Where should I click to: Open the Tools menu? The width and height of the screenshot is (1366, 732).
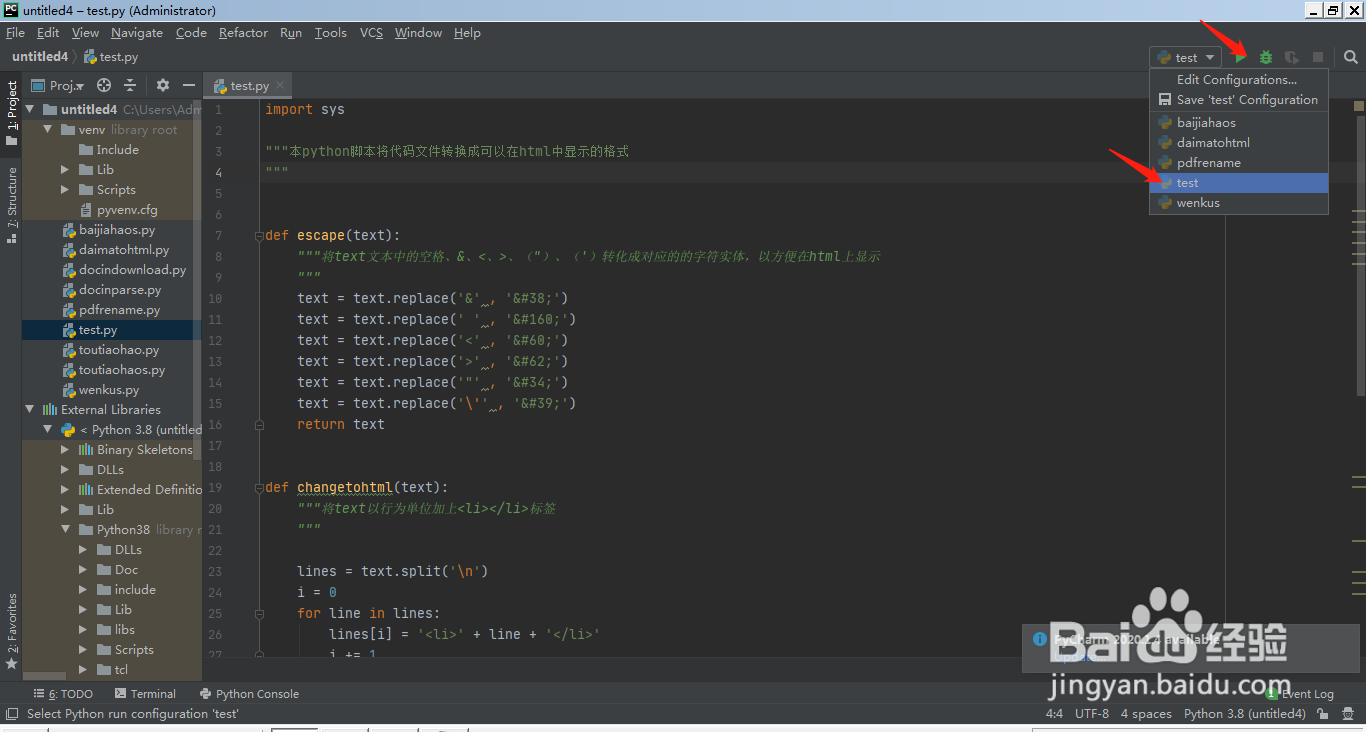coord(331,33)
